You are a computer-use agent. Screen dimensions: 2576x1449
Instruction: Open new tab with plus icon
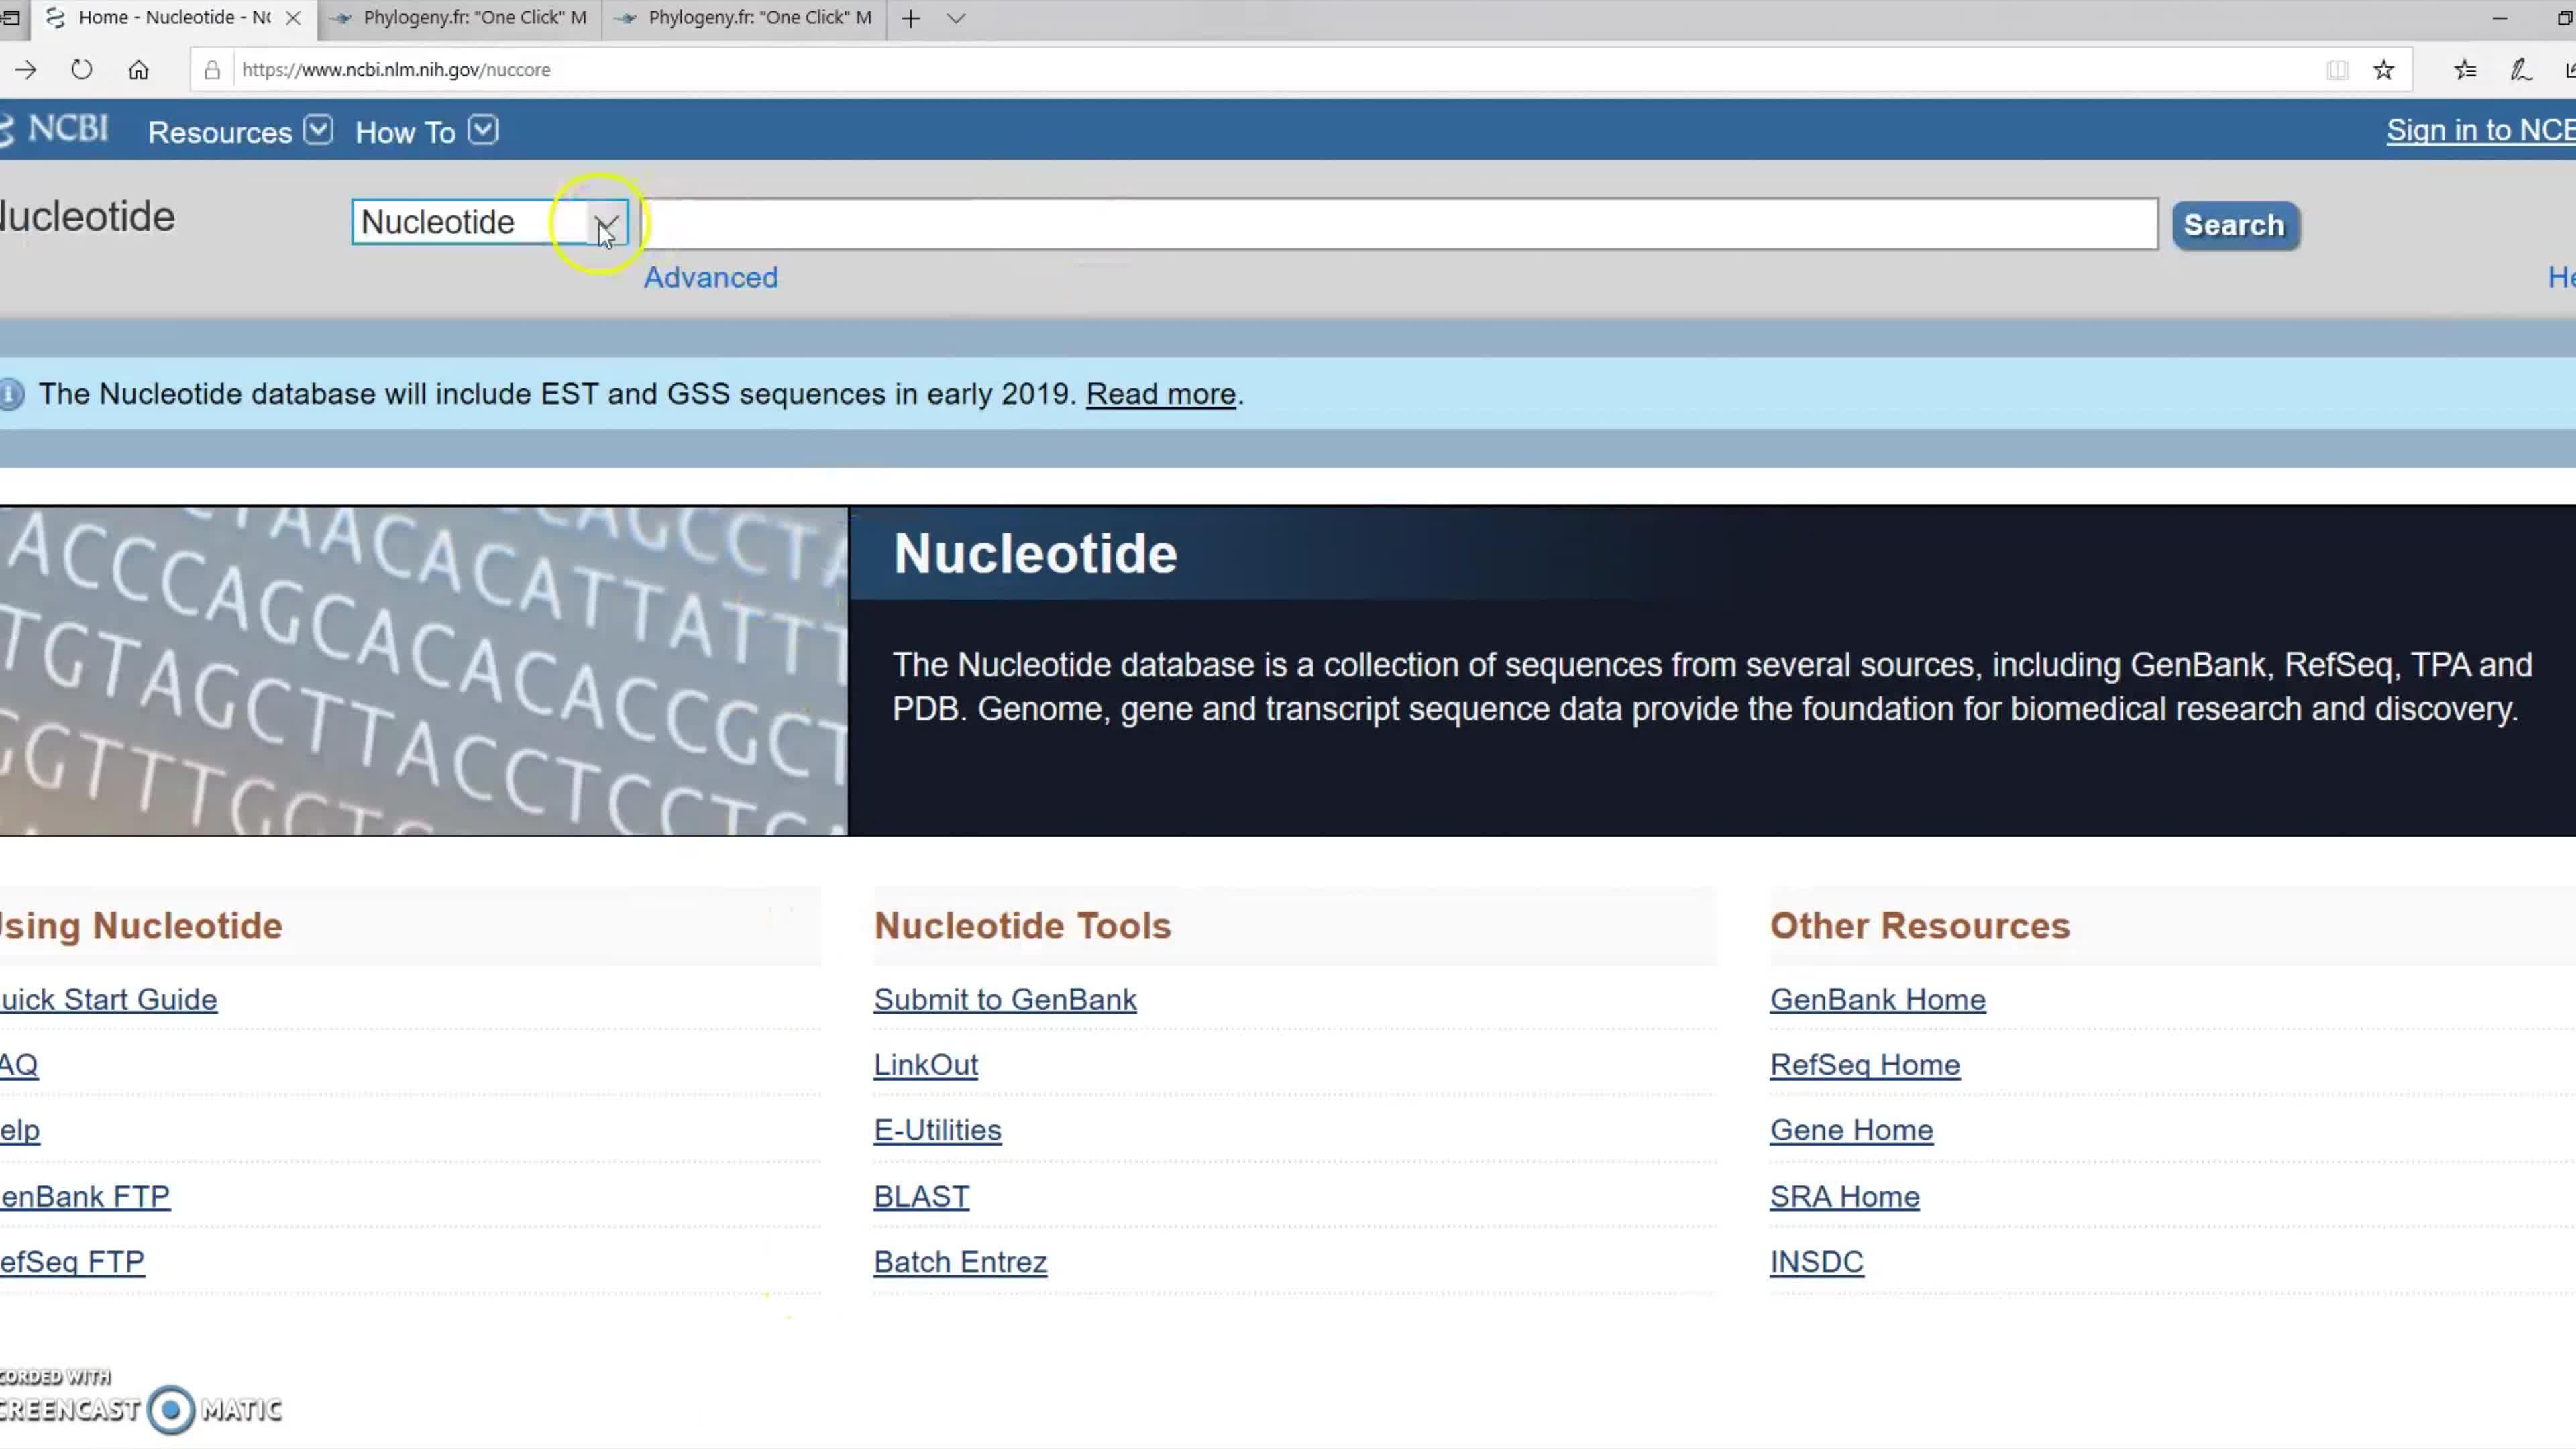(910, 18)
